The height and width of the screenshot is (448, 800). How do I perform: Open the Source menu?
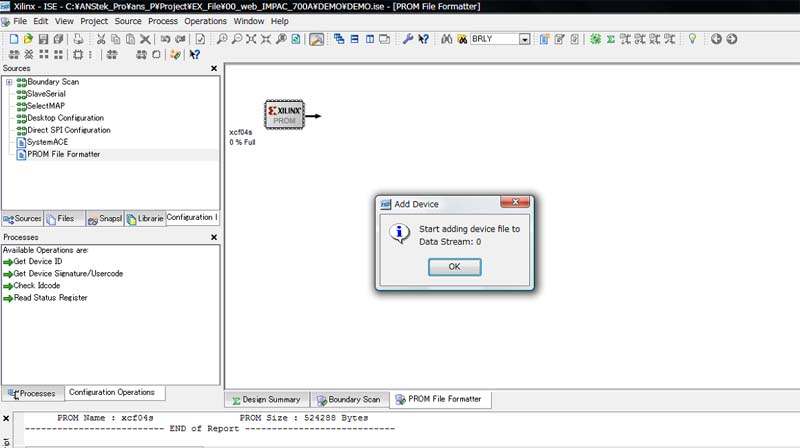click(x=128, y=21)
